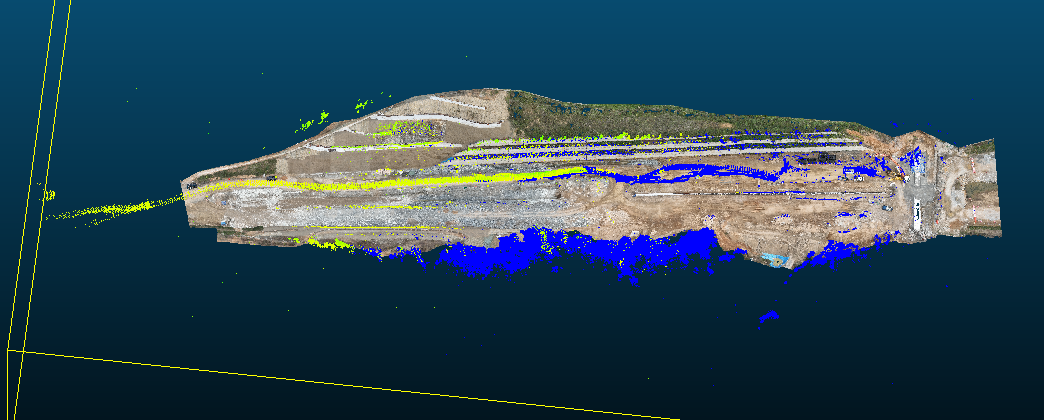Click the long yellow band across the terrain

tap(400, 182)
